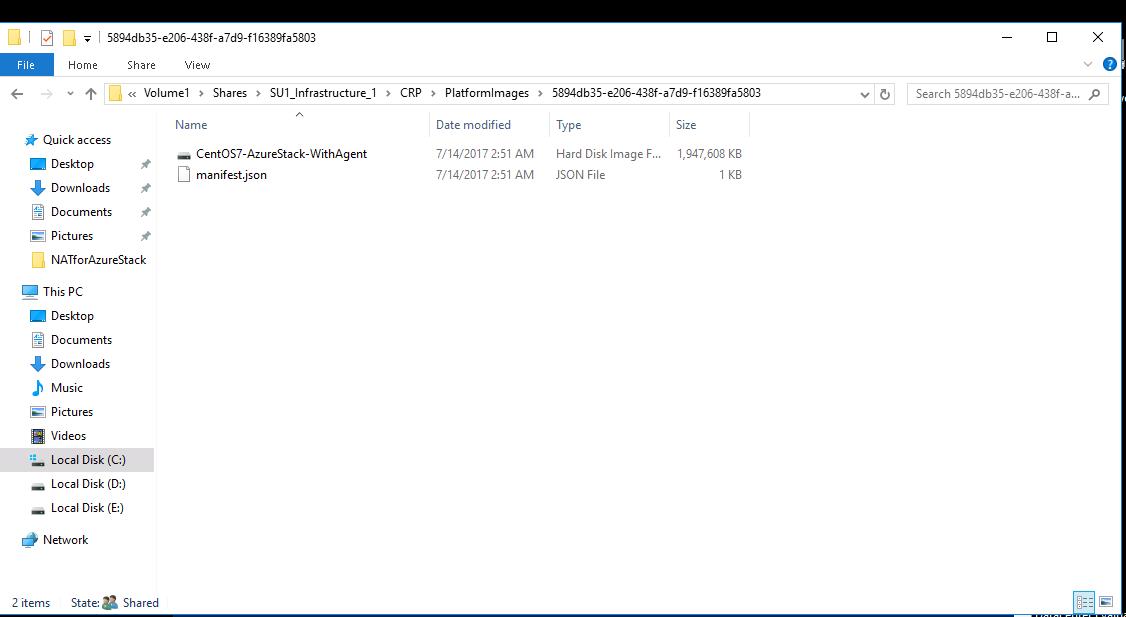Open Desktop under This PC

pyautogui.click(x=72, y=316)
